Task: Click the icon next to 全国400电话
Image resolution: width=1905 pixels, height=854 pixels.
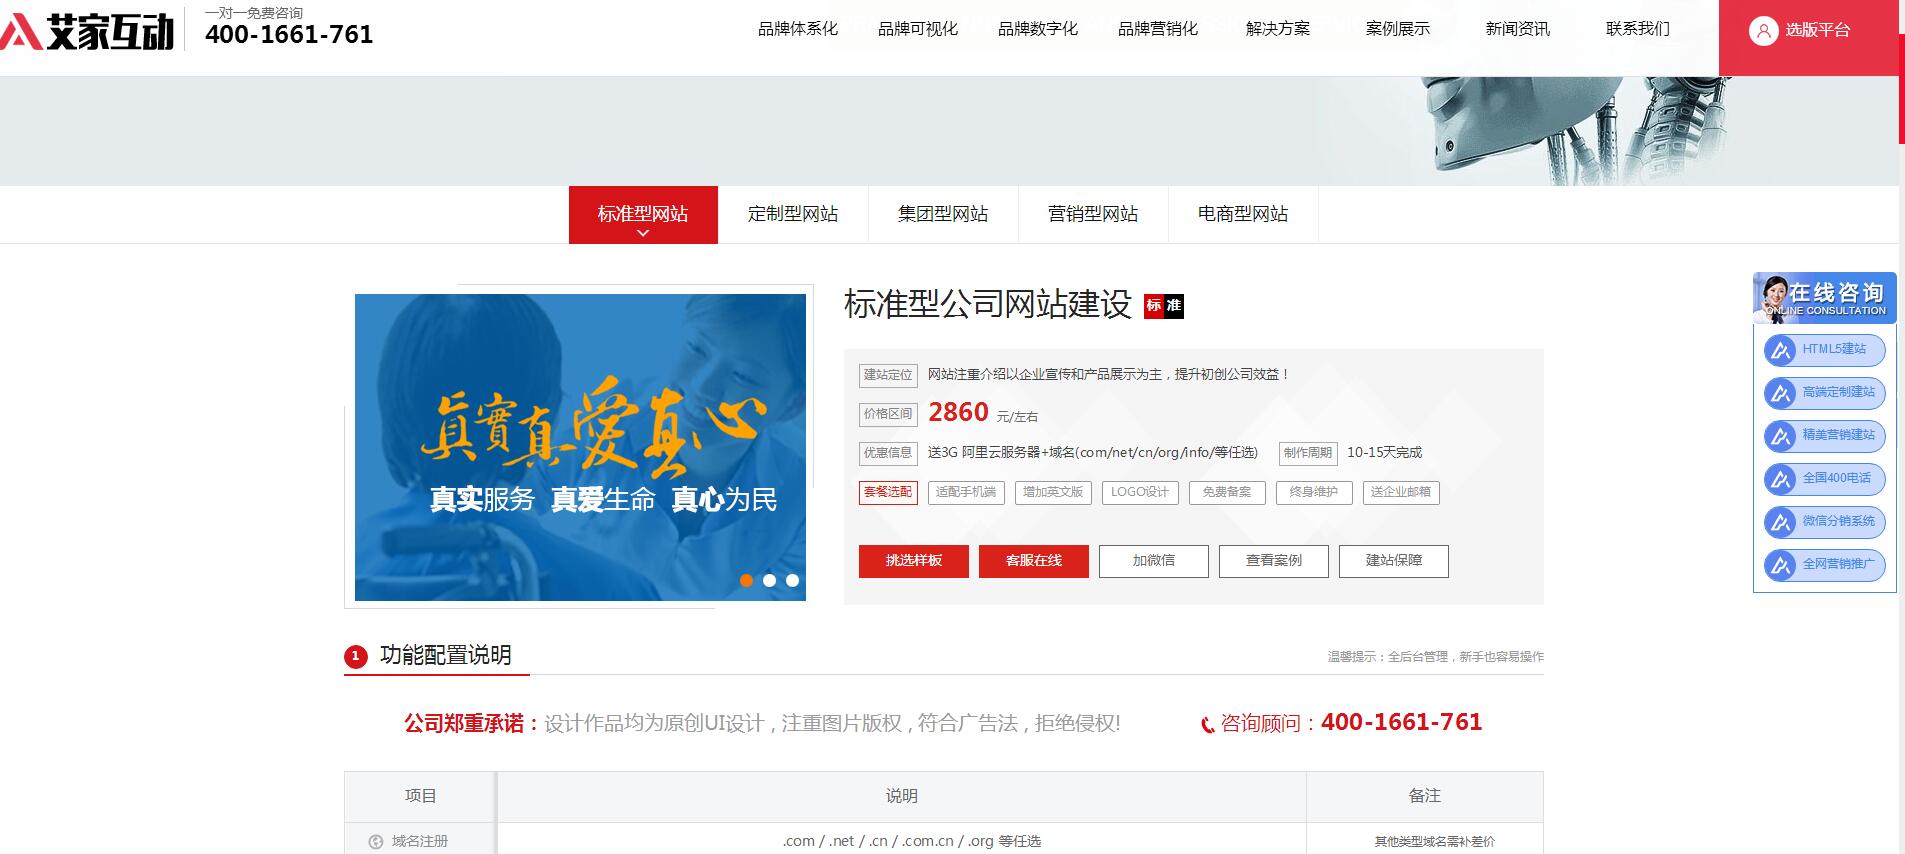Action: [x=1780, y=479]
